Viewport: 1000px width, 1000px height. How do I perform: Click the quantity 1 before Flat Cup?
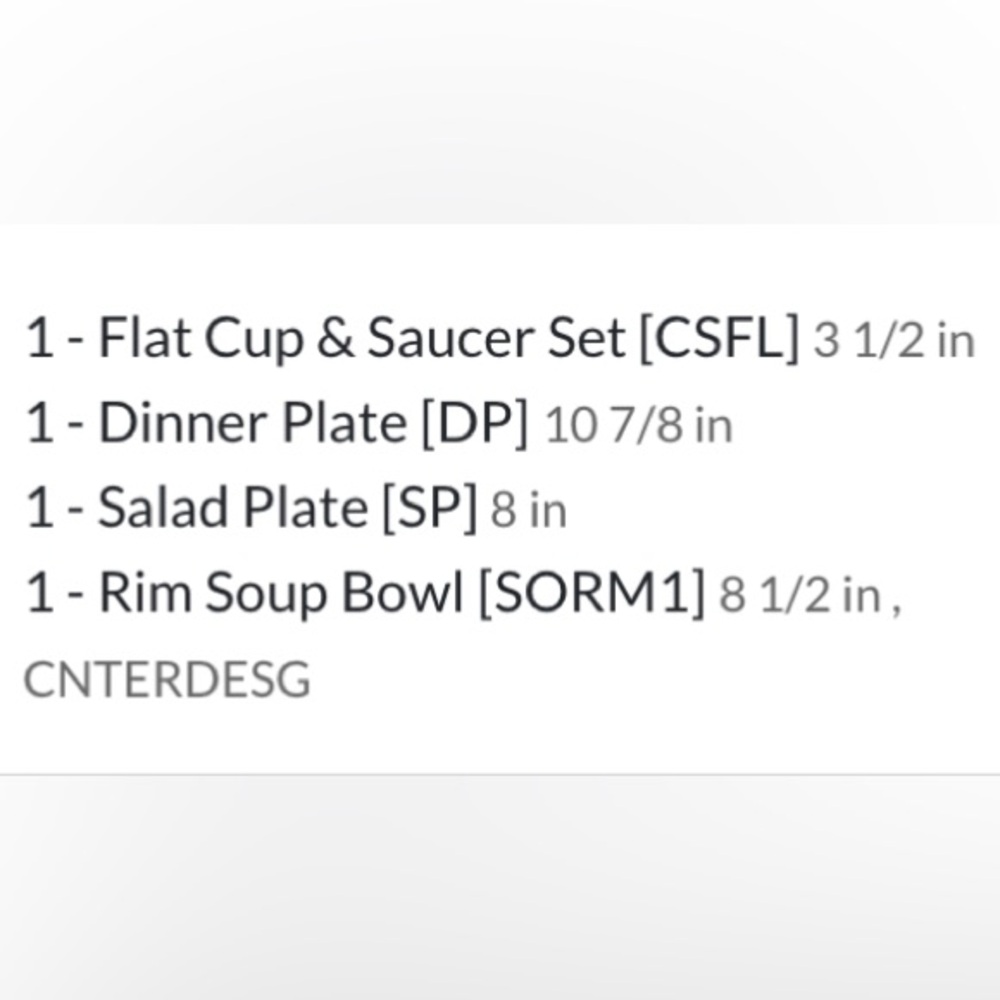(39, 339)
